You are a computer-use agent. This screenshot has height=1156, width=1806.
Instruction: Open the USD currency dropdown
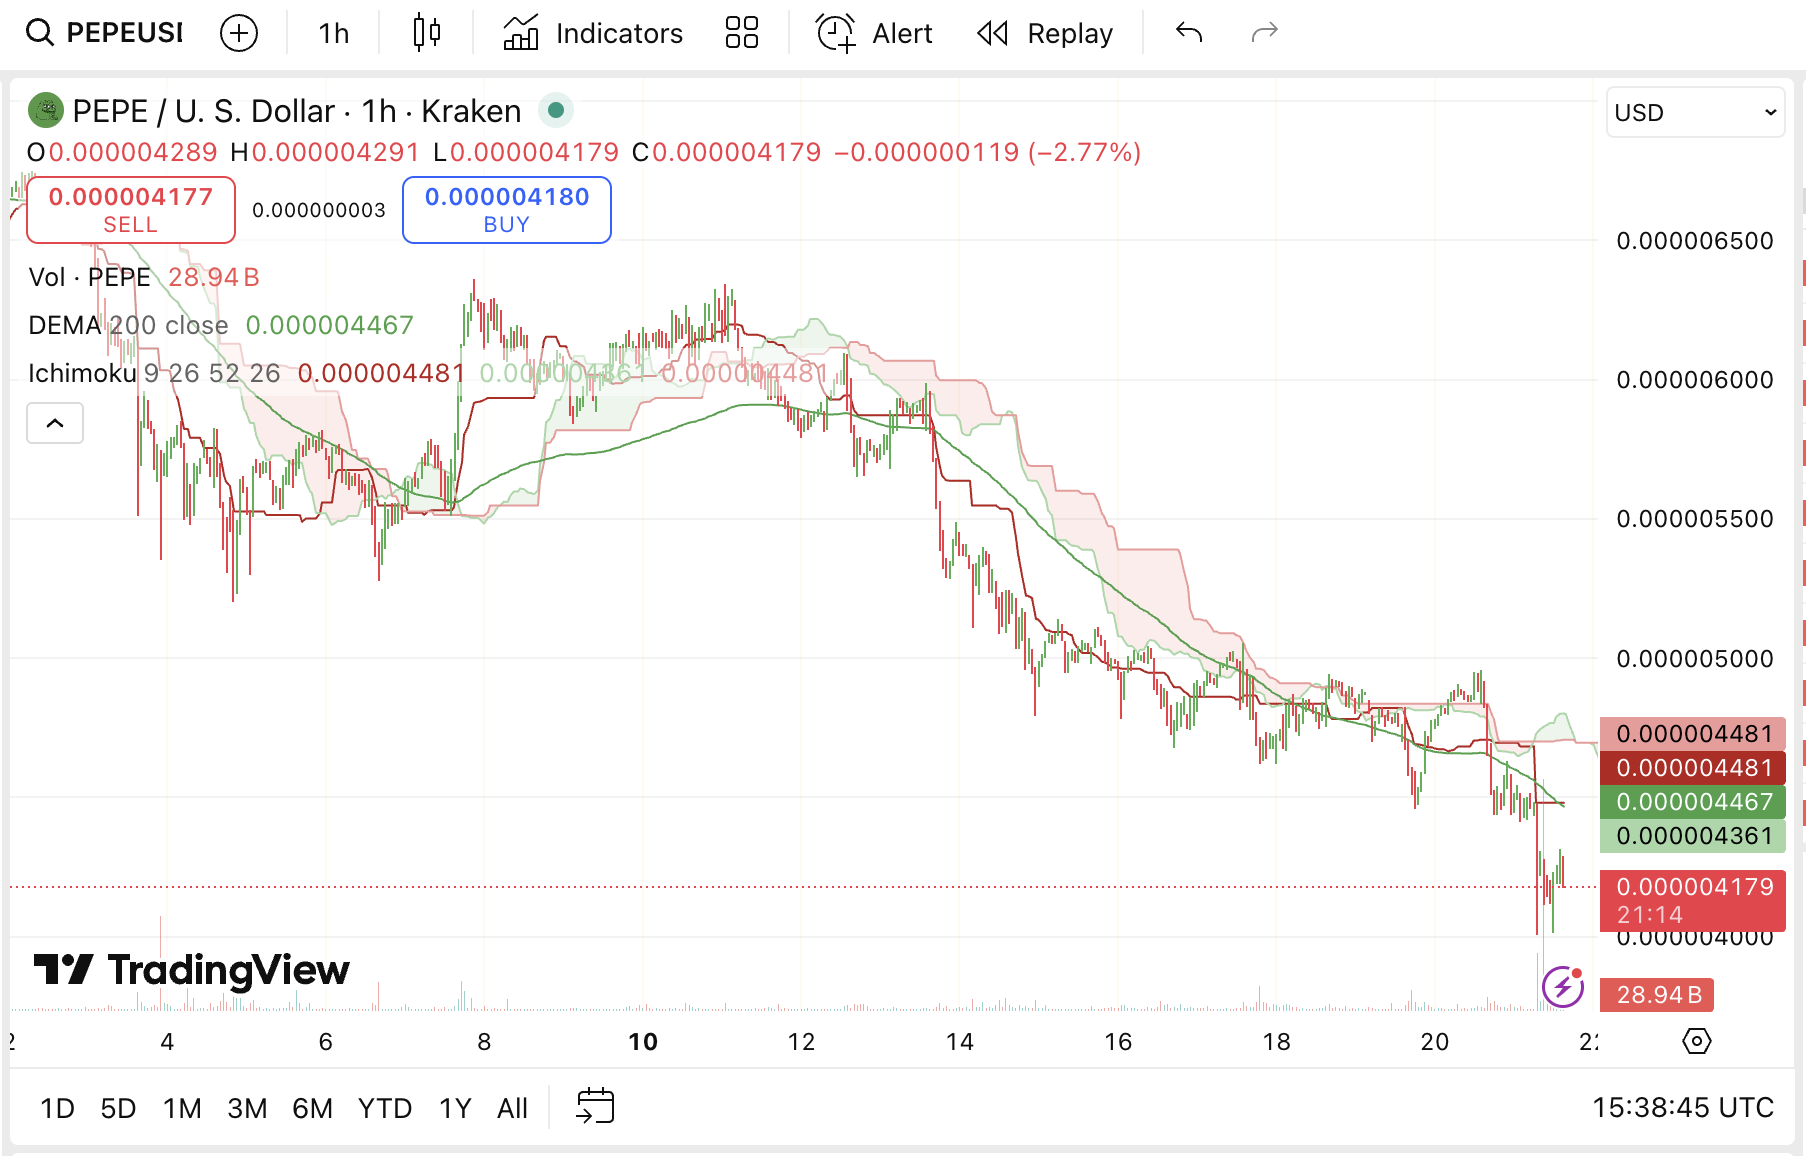1695,112
